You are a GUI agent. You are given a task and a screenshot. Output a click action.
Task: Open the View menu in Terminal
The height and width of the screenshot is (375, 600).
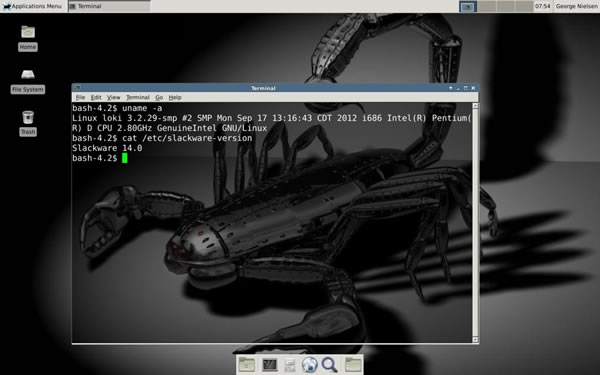(x=113, y=98)
